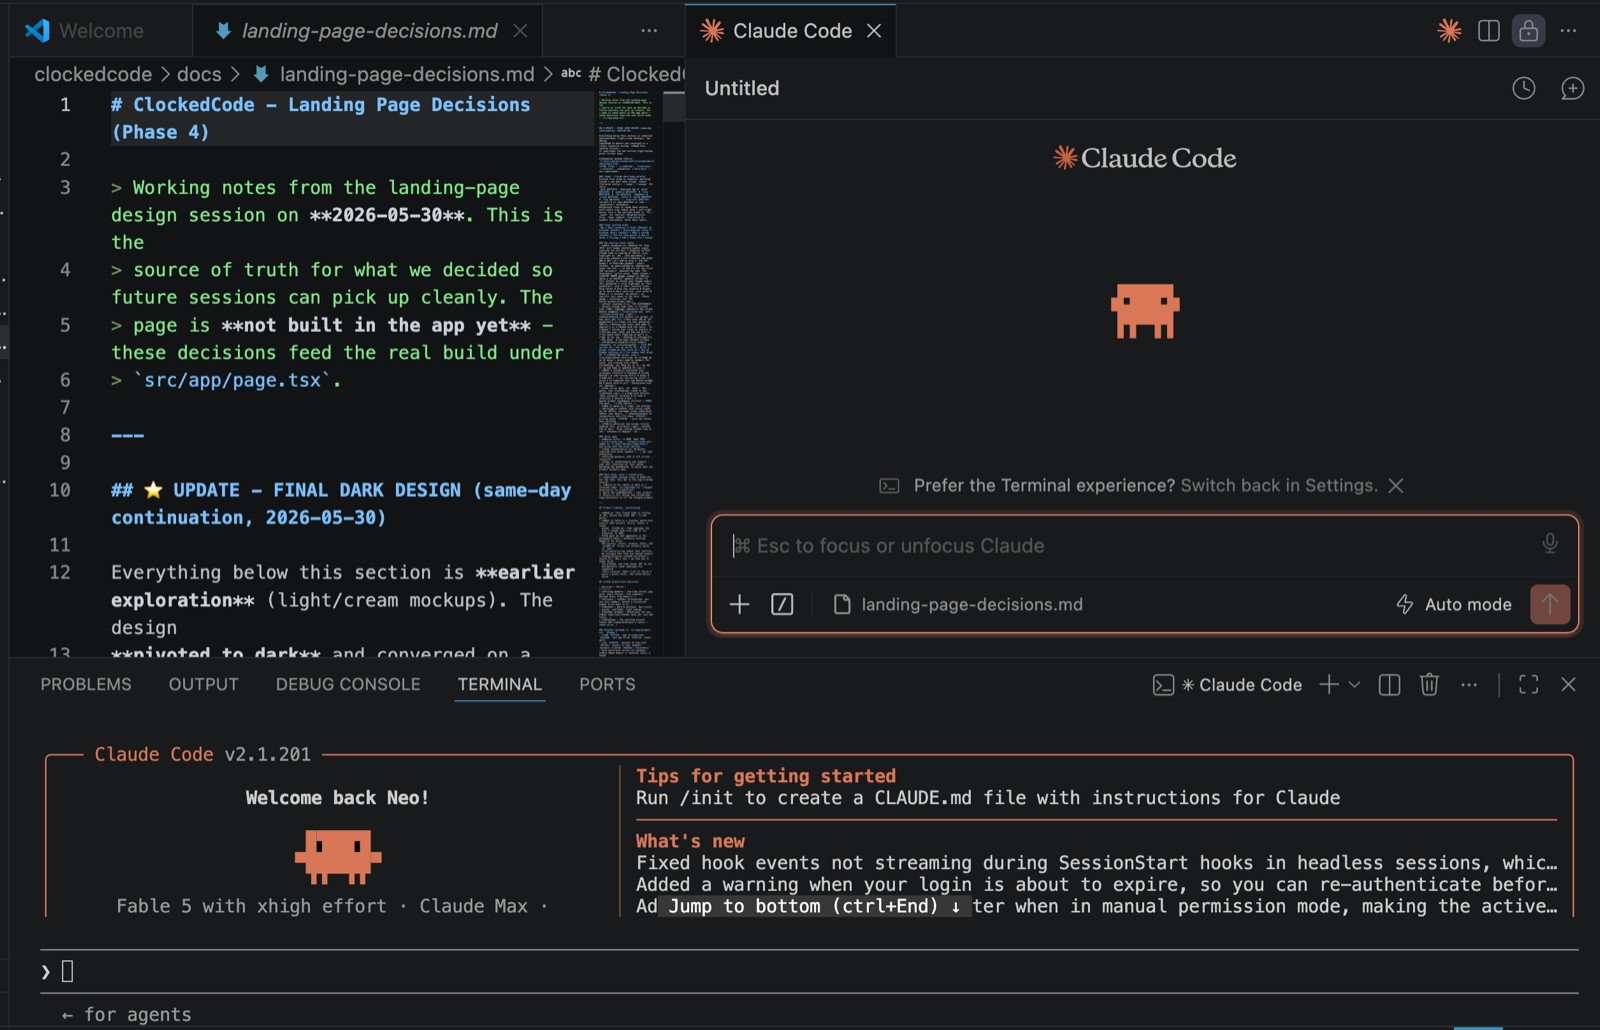
Task: Split the terminal pane
Action: [1389, 684]
